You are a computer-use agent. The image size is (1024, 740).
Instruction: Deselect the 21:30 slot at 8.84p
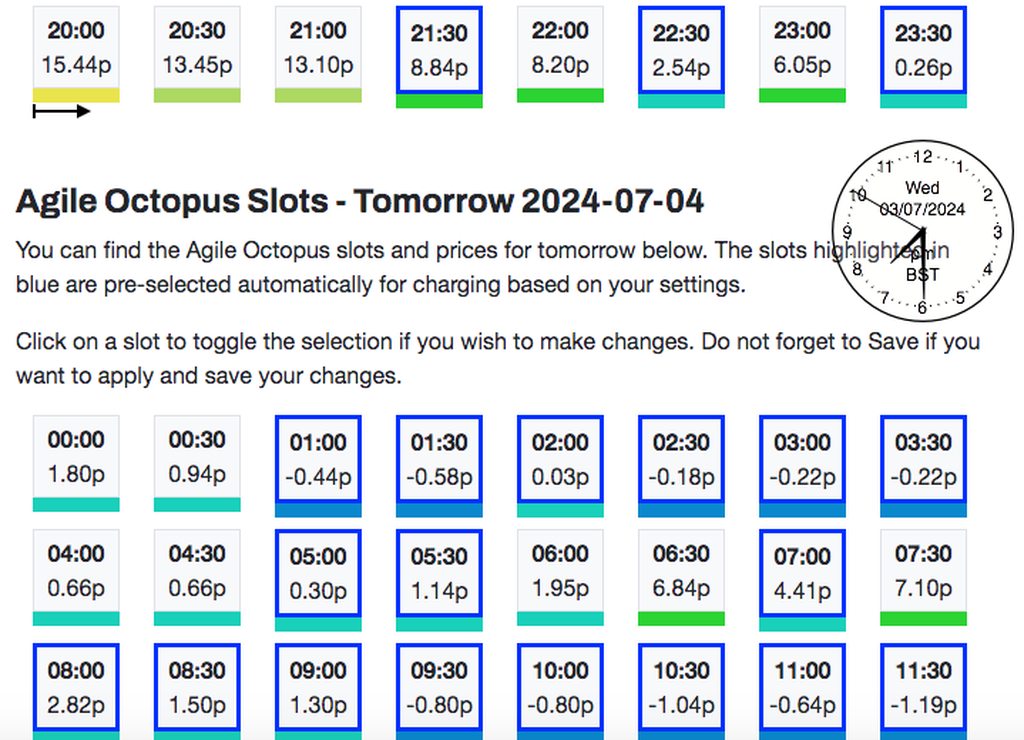439,50
